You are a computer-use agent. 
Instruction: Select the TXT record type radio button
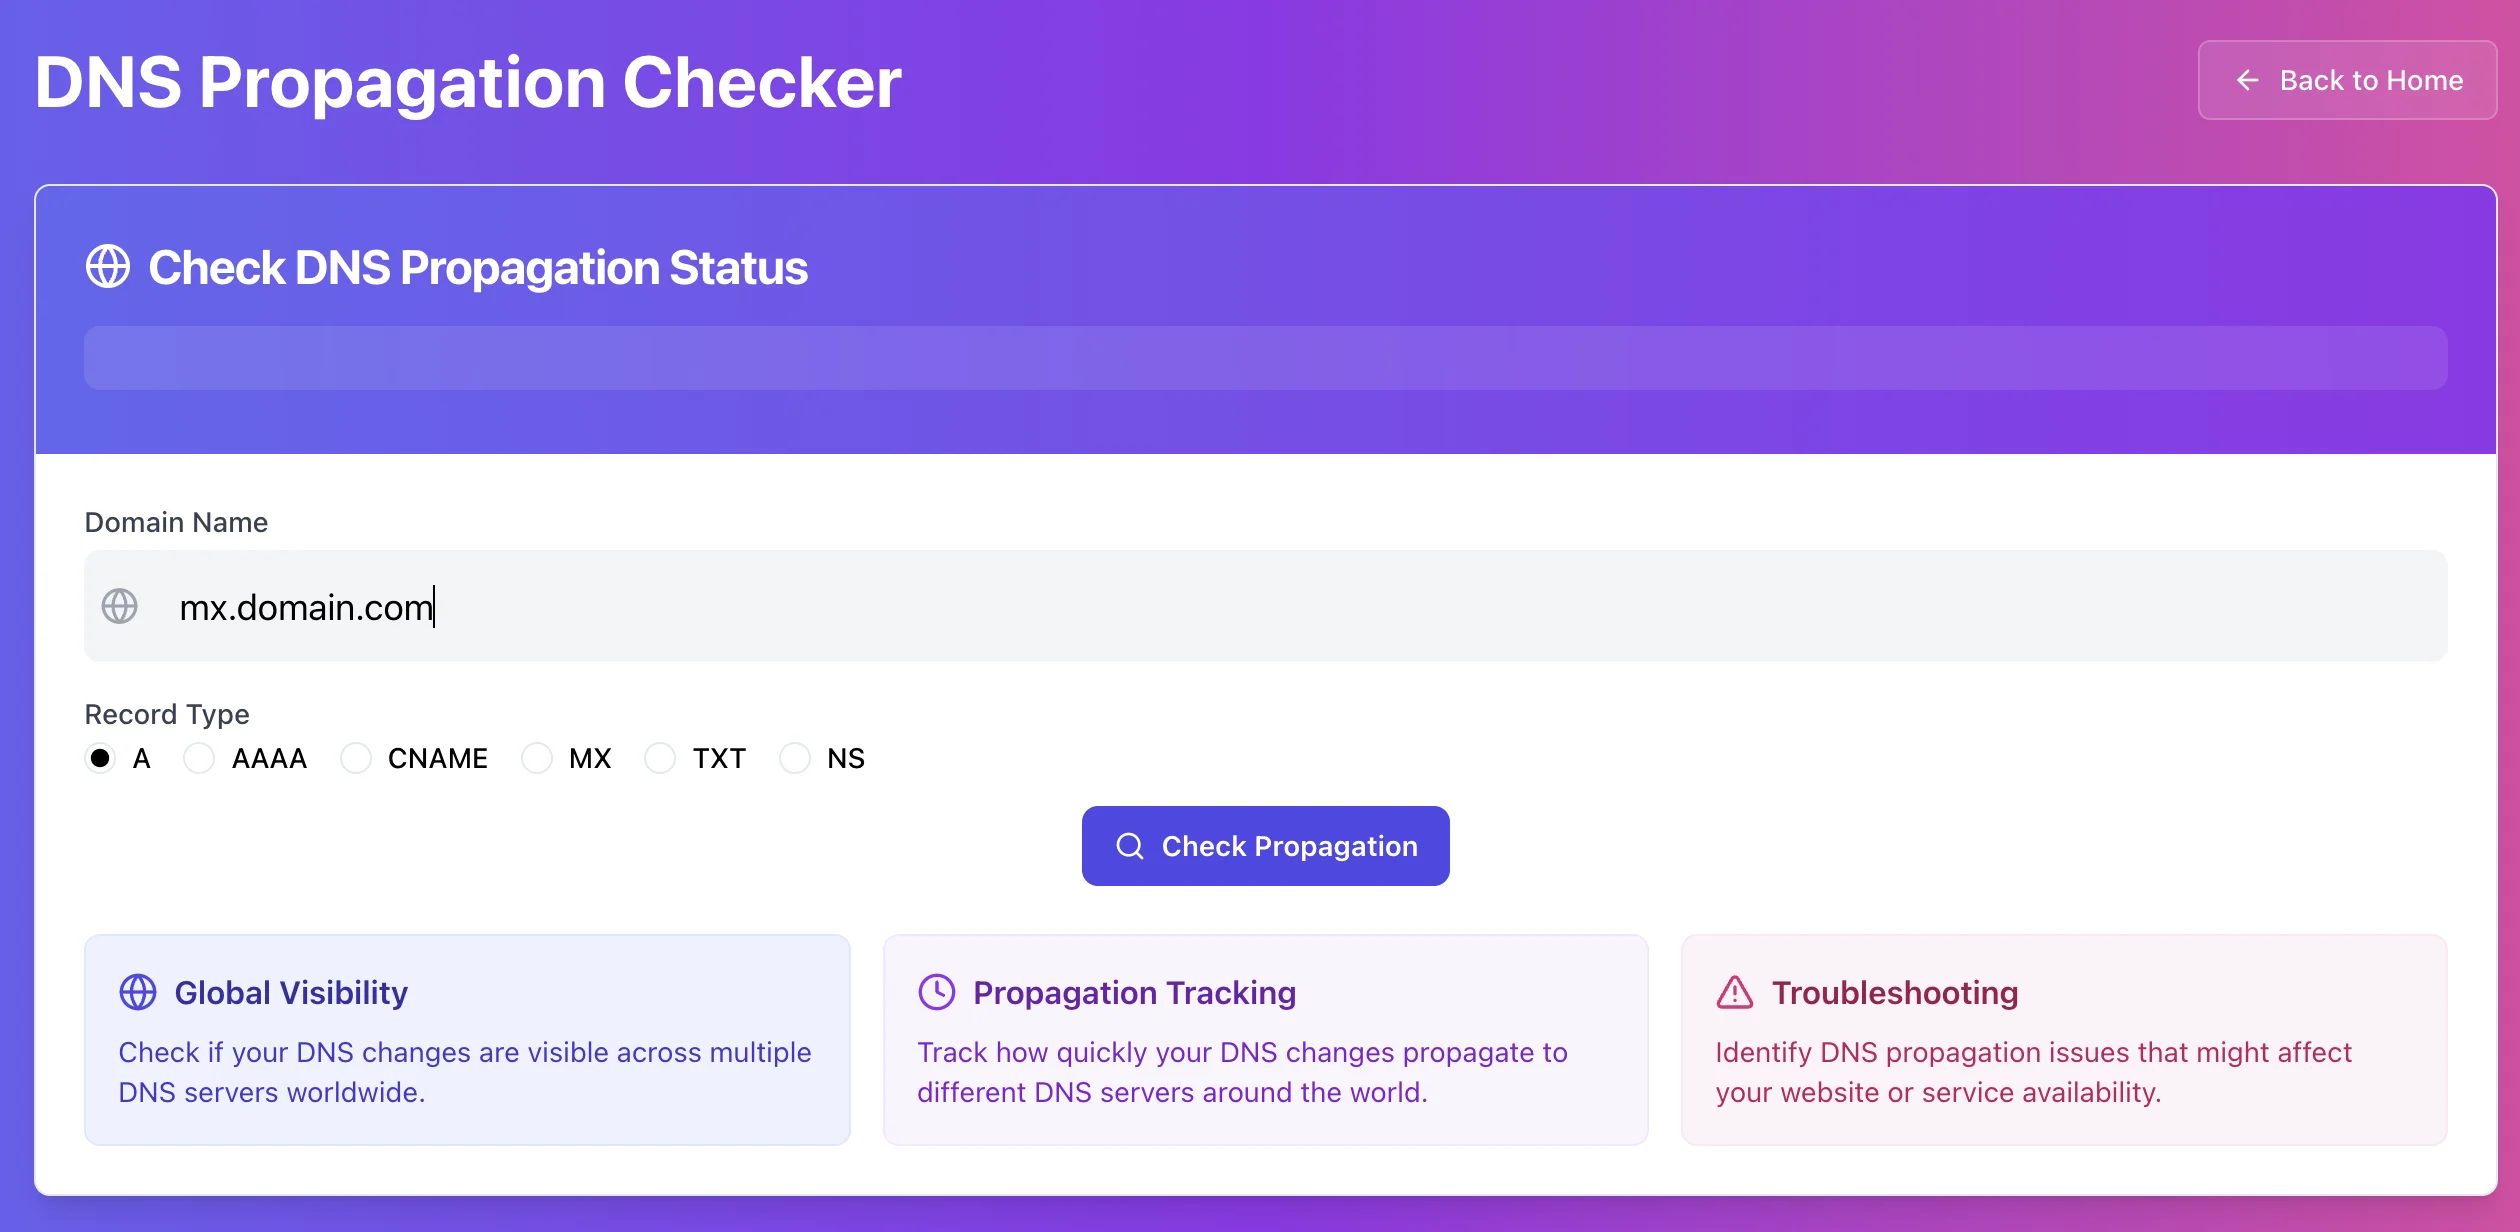660,758
